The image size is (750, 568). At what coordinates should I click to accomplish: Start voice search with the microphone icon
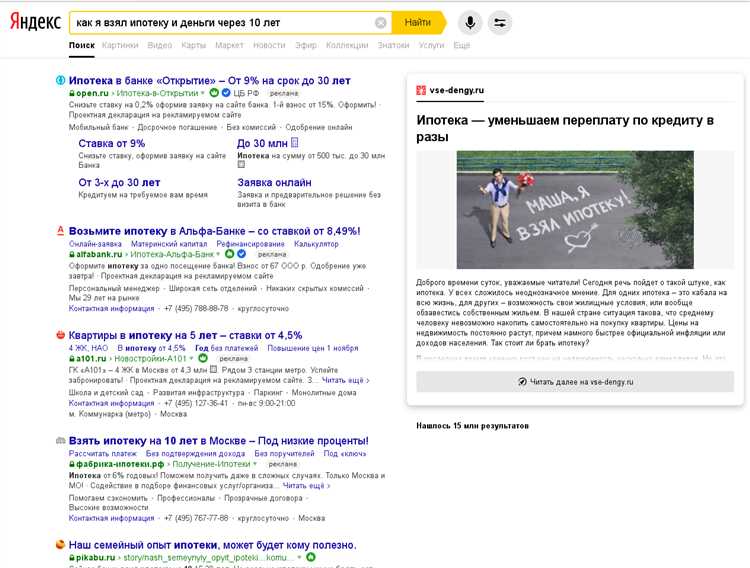[x=470, y=22]
